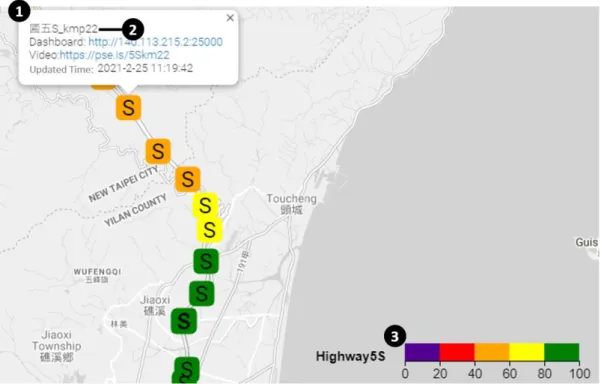Click the orange S marker above the NEW TAIPEI CITY label
The height and width of the screenshot is (384, 601).
[x=158, y=151]
